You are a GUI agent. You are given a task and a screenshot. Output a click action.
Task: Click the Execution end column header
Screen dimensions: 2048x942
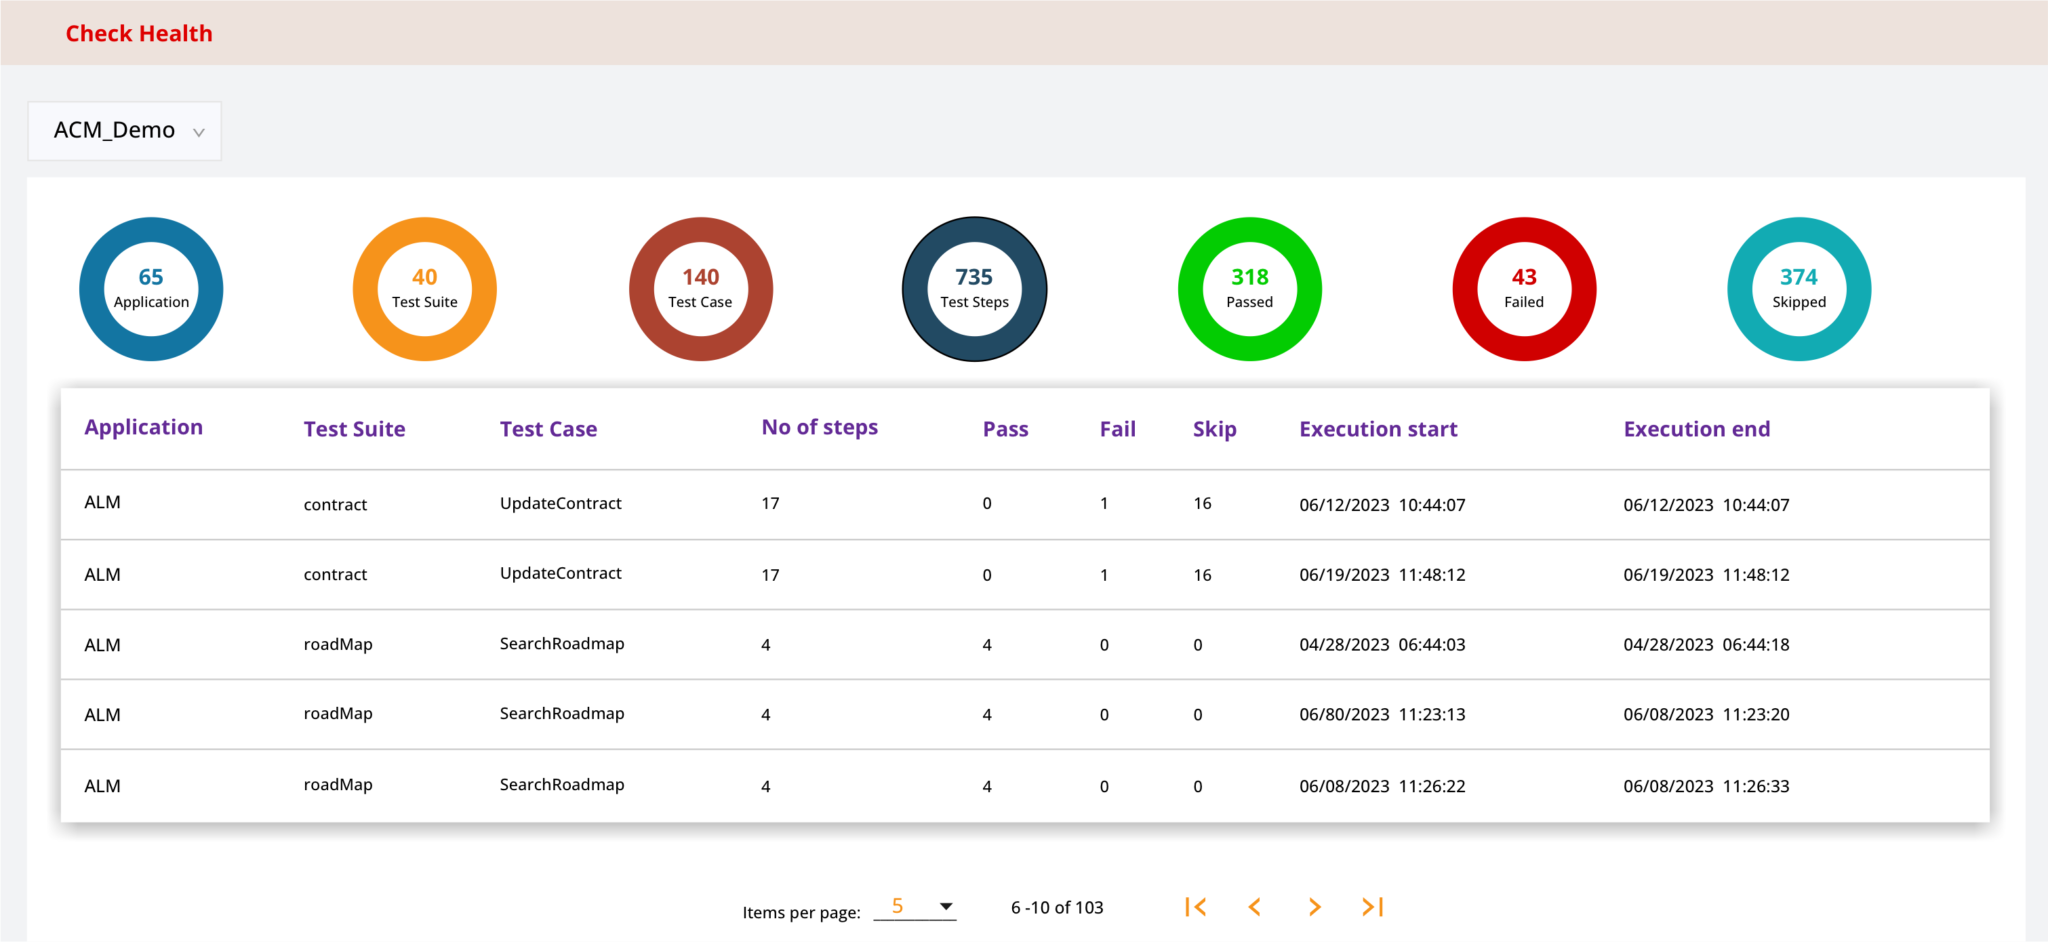(1697, 429)
